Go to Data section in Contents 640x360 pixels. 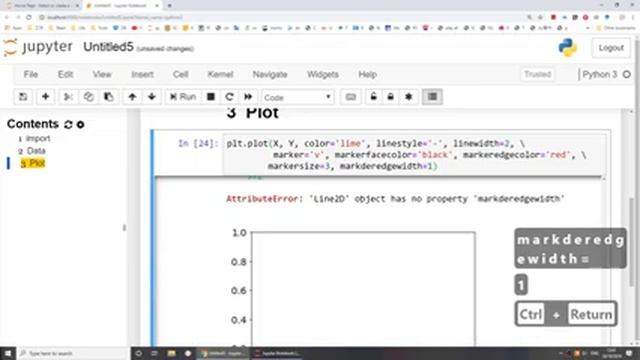(x=36, y=151)
